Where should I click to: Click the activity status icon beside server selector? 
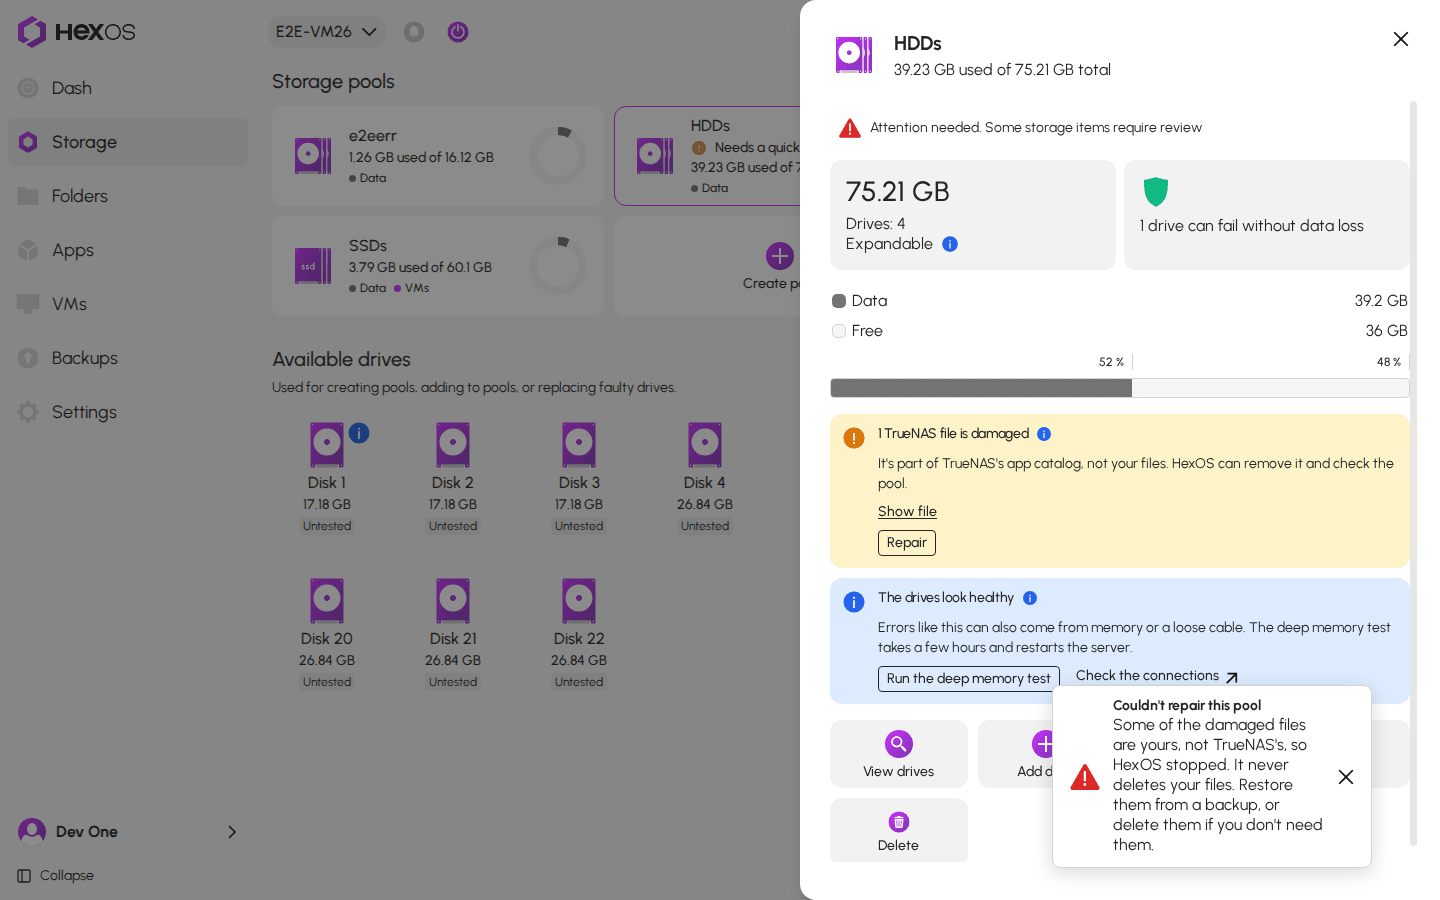(414, 32)
